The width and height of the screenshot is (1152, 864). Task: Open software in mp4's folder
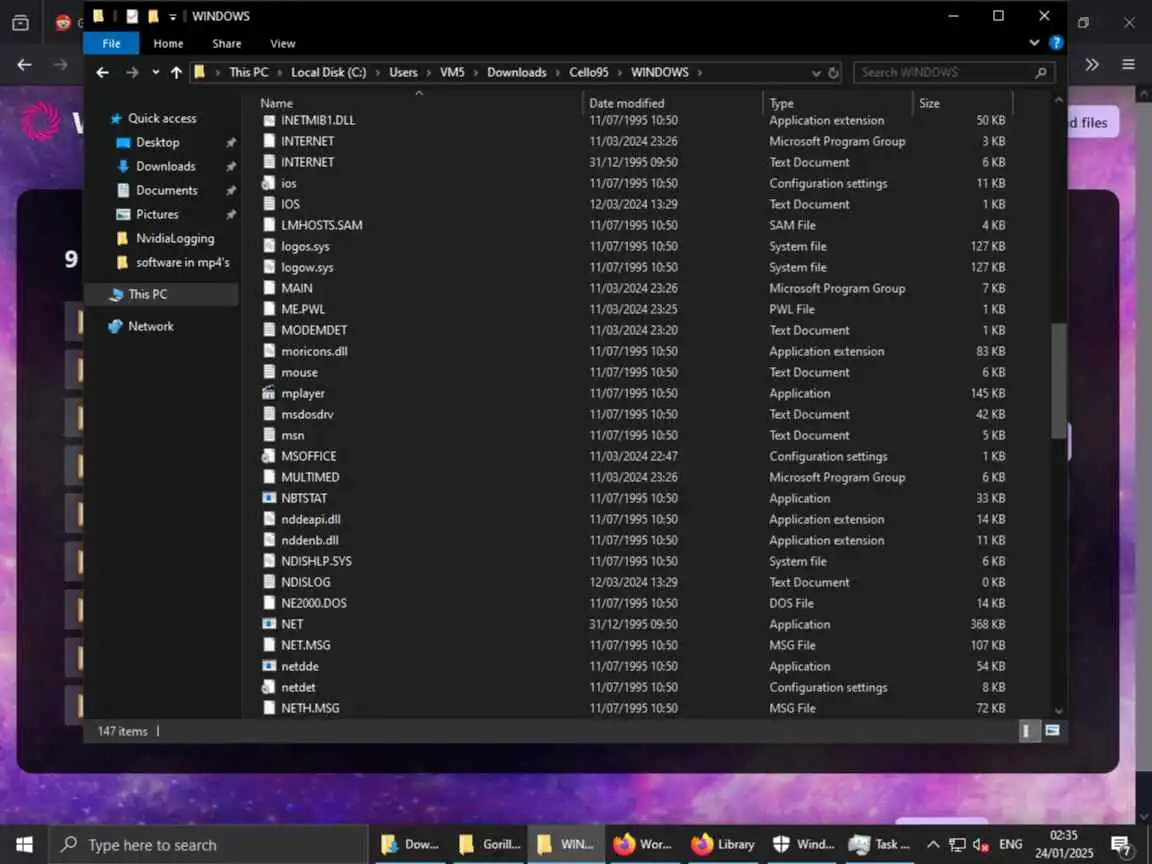183,262
